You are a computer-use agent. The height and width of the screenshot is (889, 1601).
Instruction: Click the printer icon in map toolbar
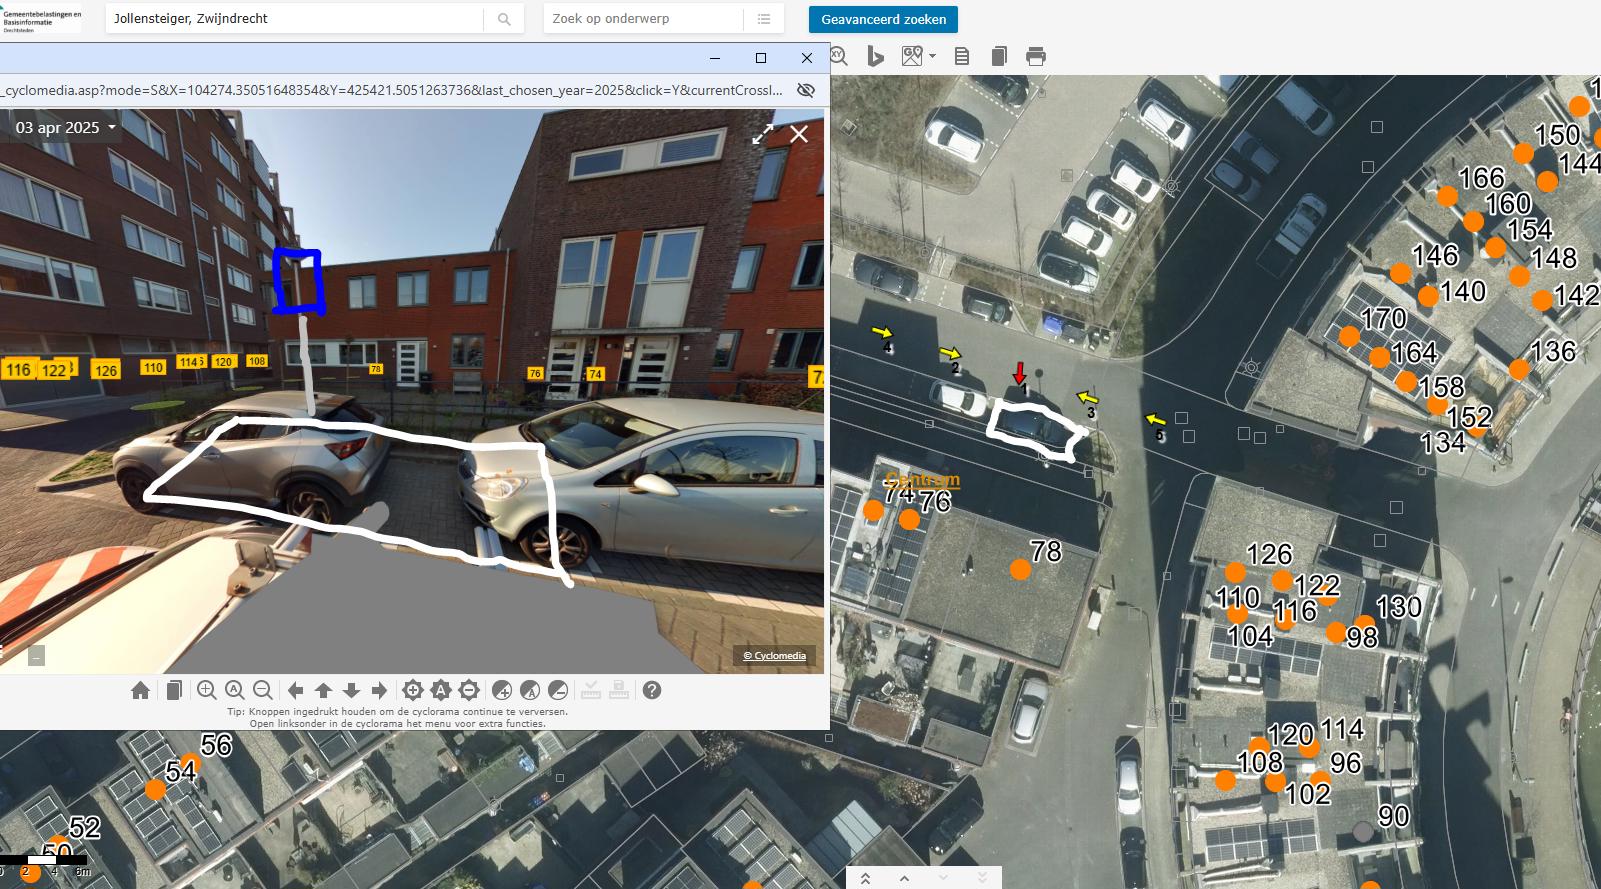click(x=1036, y=57)
